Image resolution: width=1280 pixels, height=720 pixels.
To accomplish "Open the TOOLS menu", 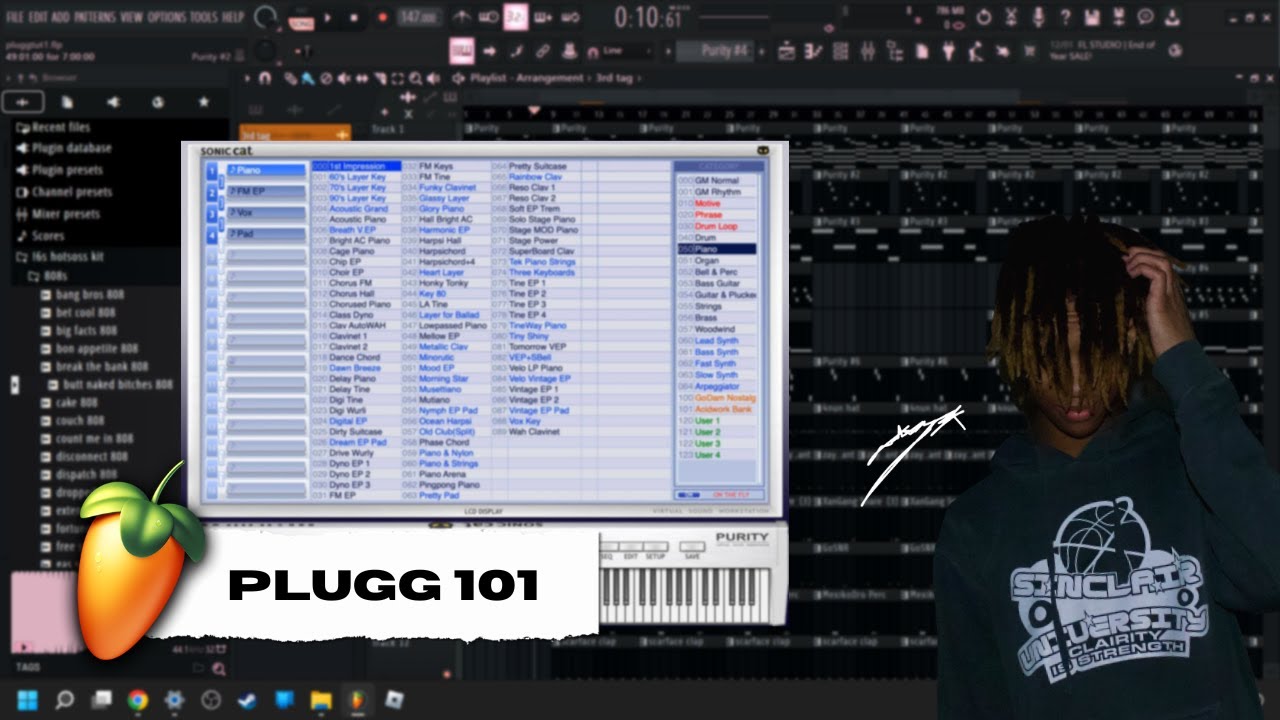I will click(x=203, y=18).
